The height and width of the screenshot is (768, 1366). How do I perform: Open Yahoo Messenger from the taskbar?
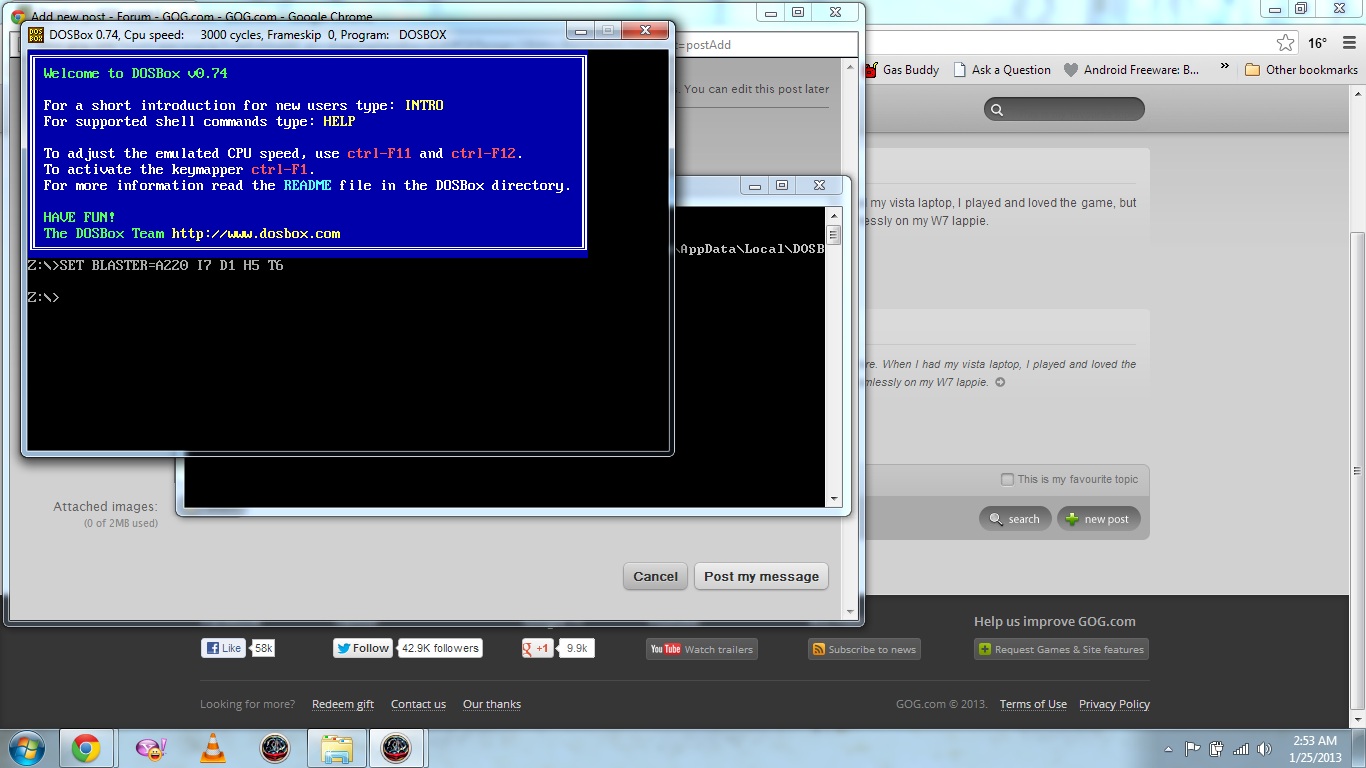(150, 748)
